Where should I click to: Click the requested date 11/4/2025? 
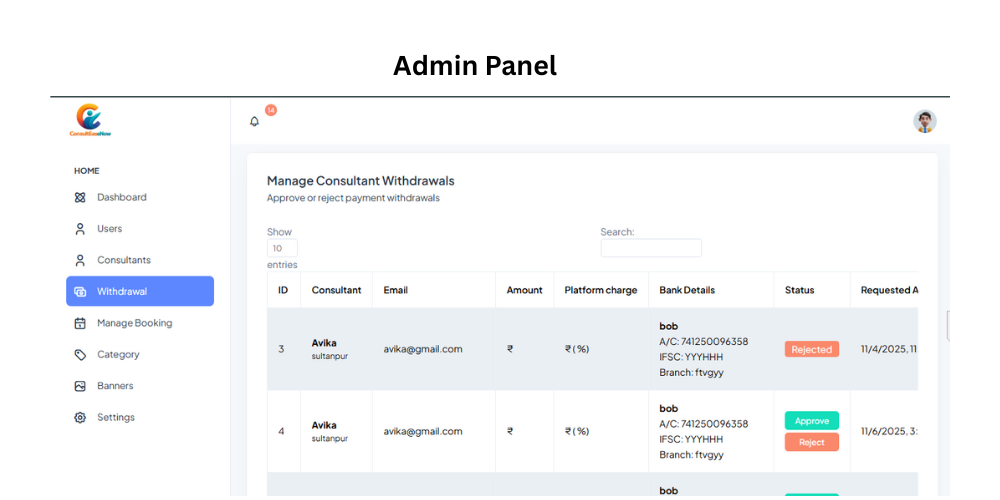(x=889, y=349)
